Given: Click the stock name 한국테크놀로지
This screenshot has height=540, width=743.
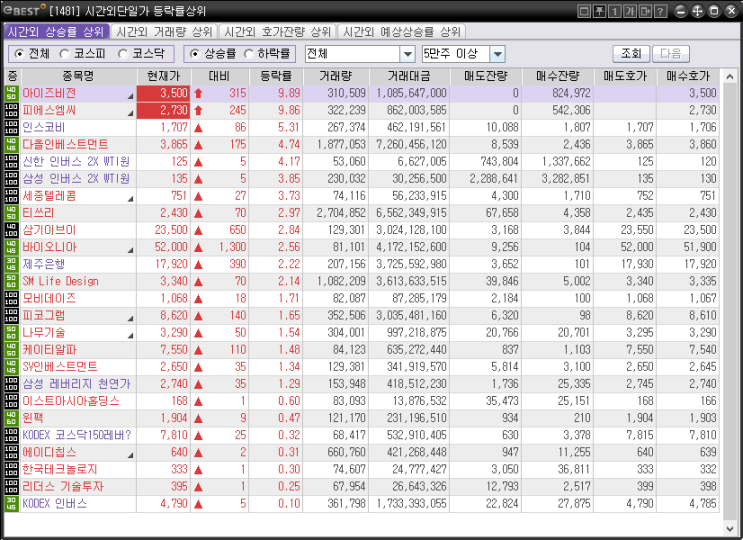Looking at the screenshot, I should [x=60, y=469].
